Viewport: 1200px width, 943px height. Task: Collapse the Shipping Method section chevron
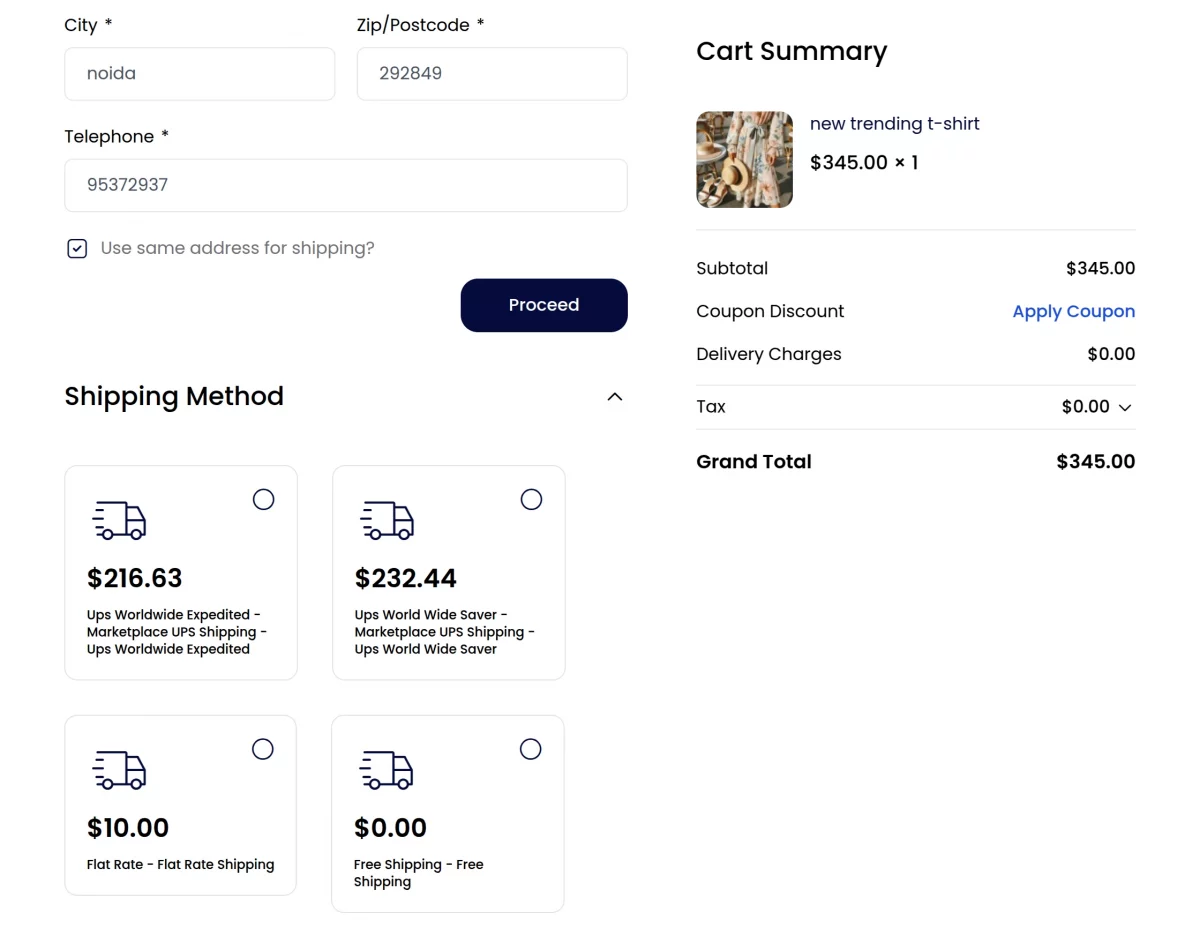[x=615, y=397]
